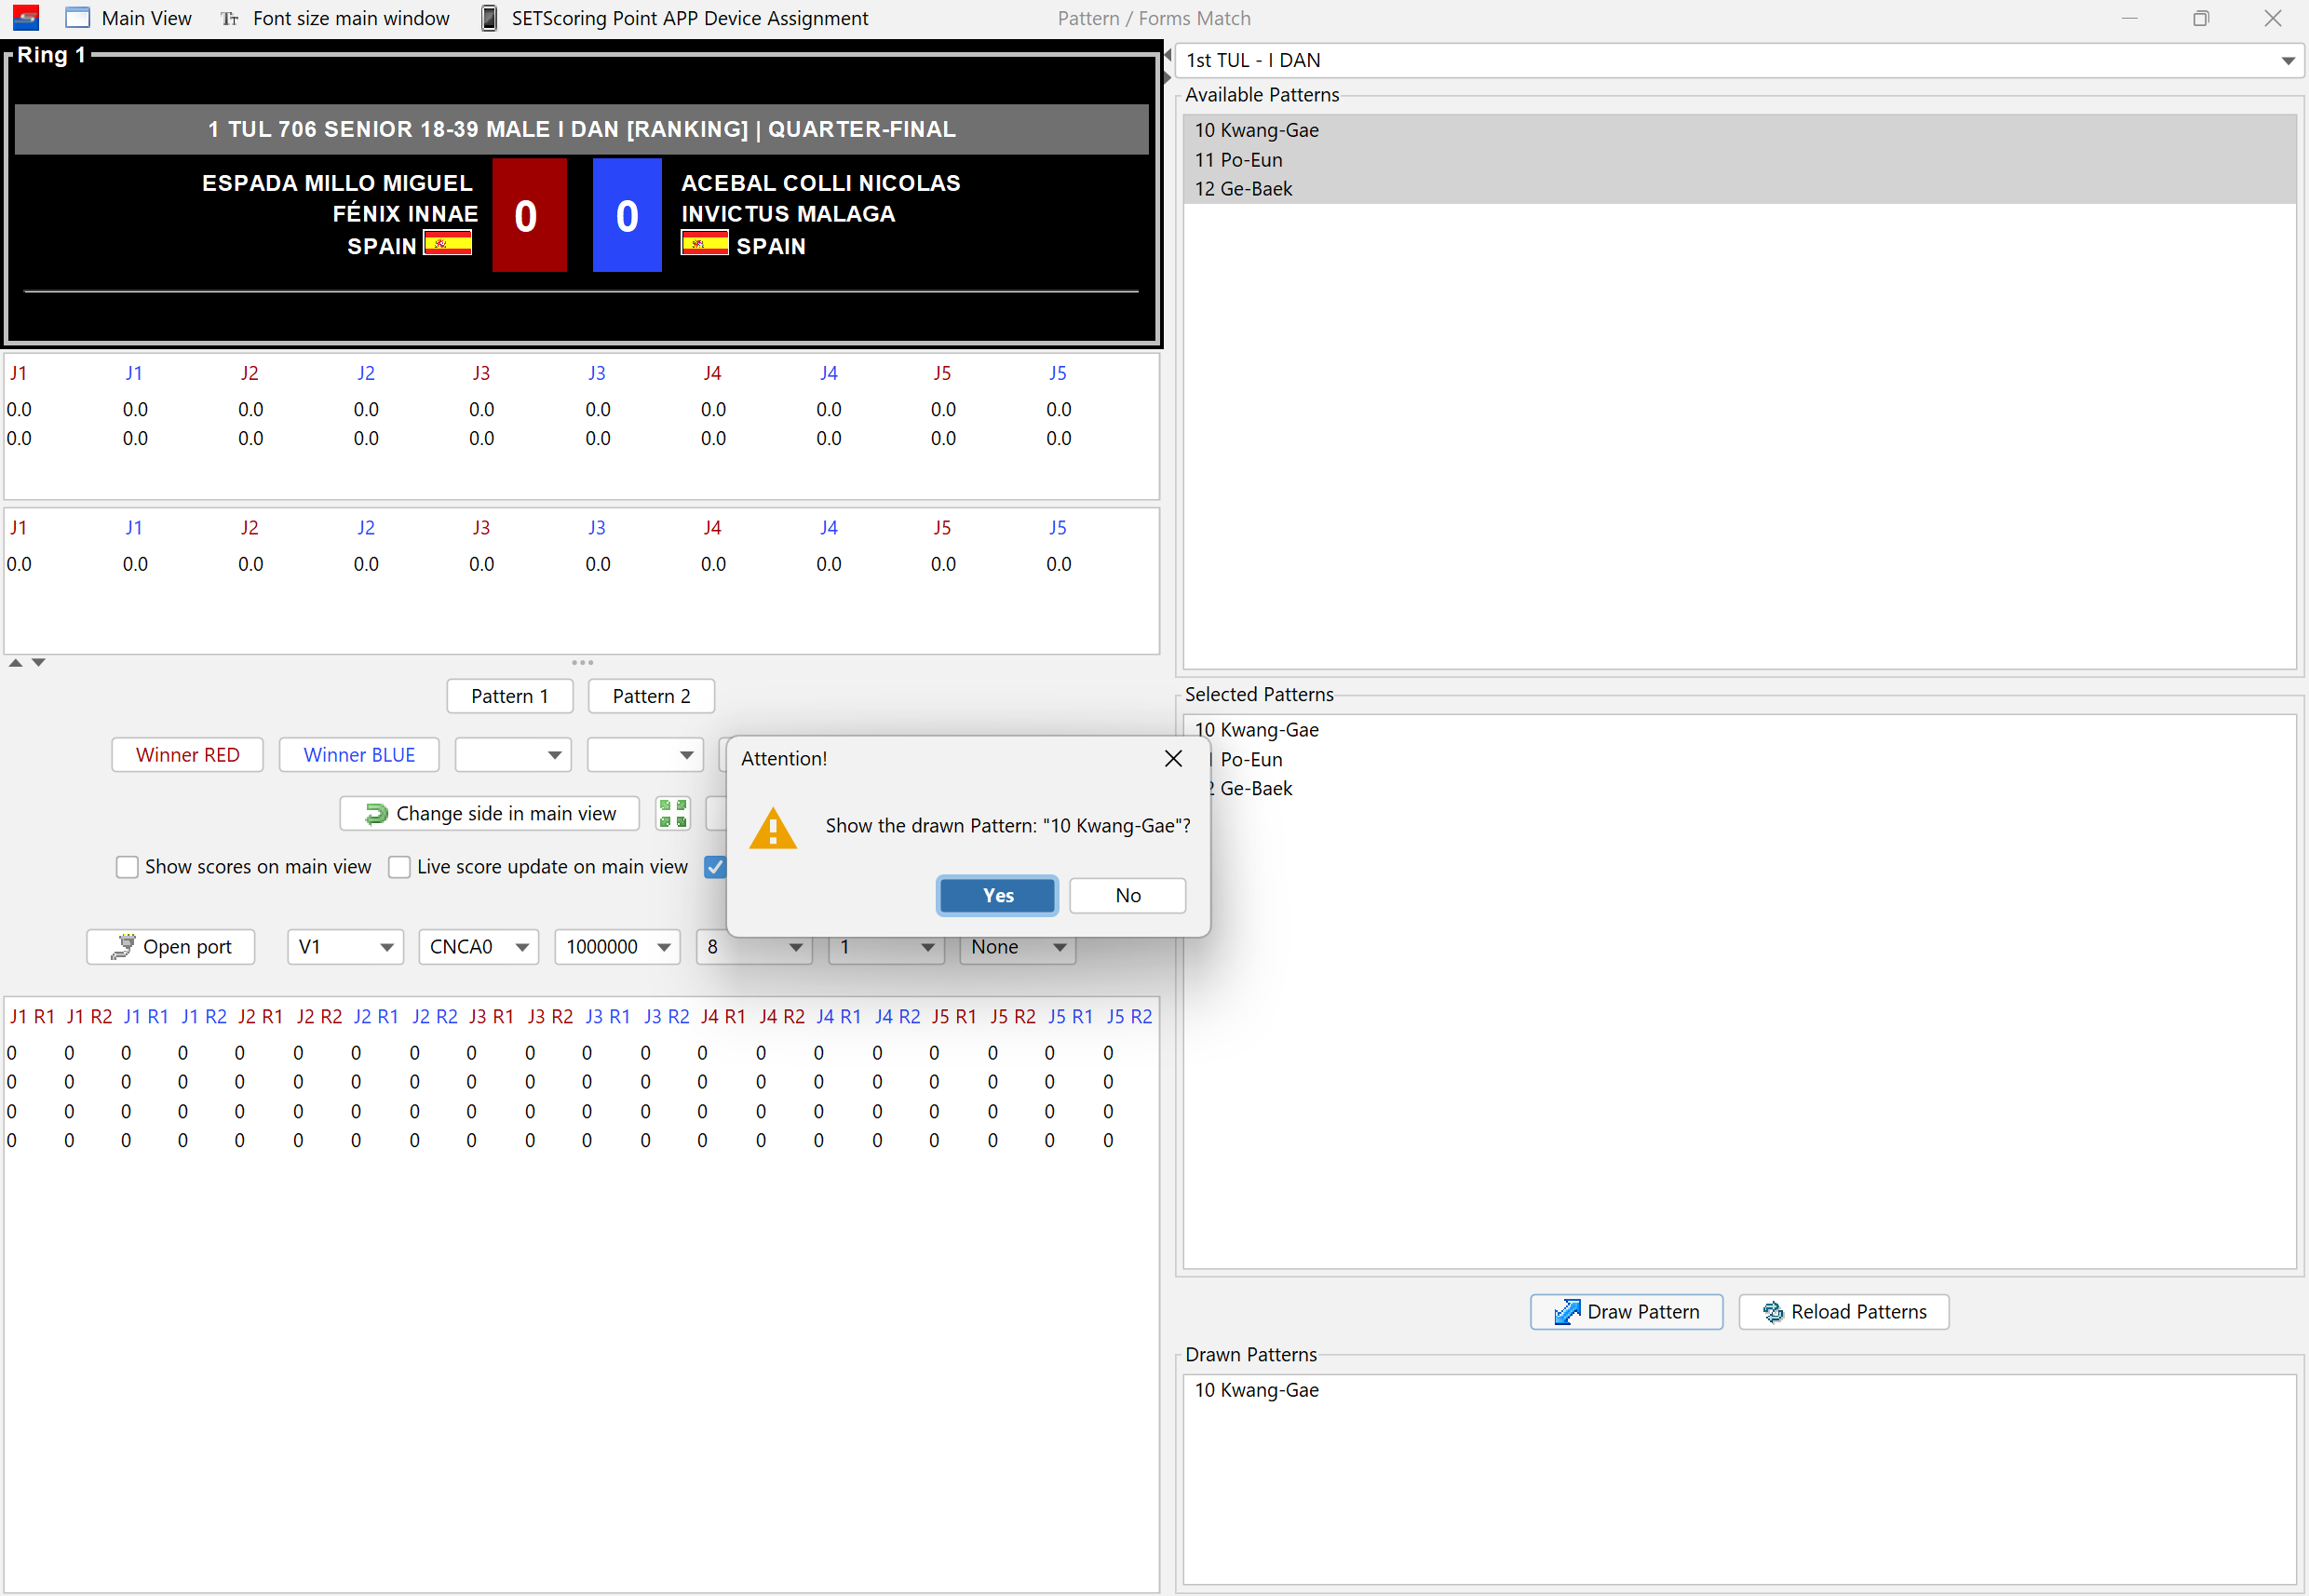
Task: Open the 1000000 baud rate dropdown
Action: [x=618, y=946]
